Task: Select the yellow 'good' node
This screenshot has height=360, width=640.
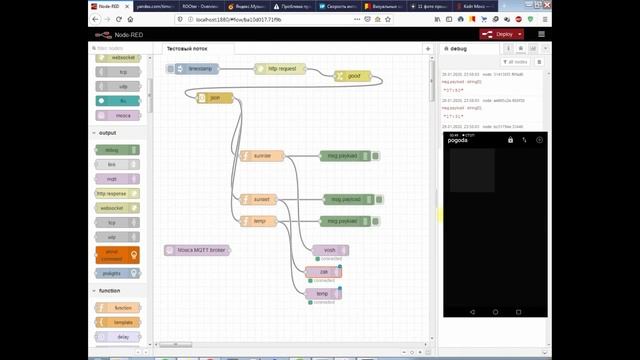Action: pos(353,76)
